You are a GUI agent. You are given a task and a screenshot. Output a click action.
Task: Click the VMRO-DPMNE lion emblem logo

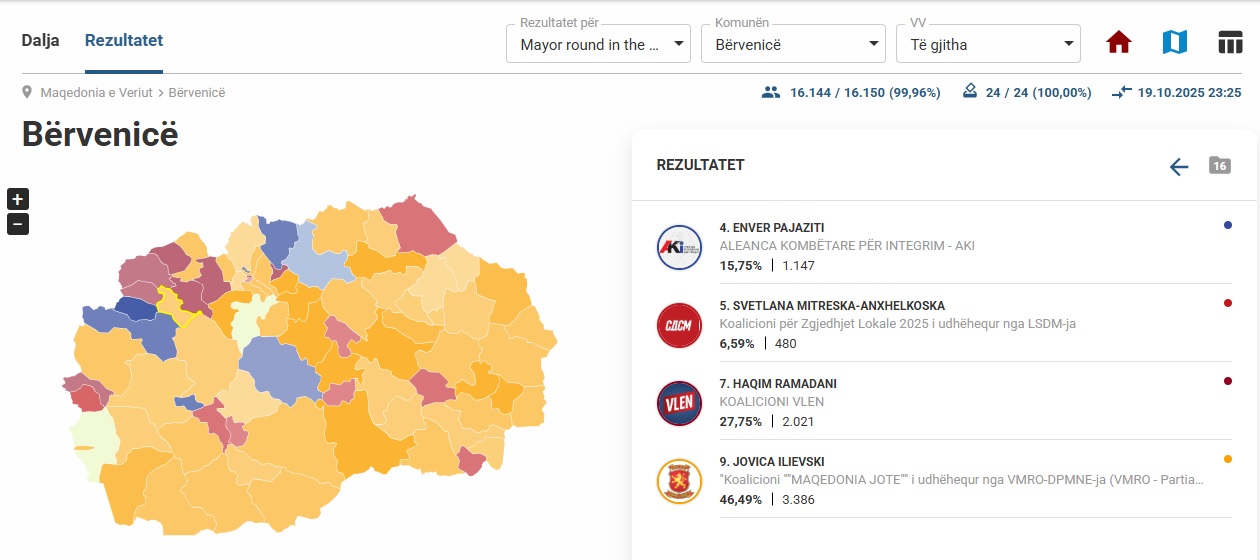click(680, 481)
